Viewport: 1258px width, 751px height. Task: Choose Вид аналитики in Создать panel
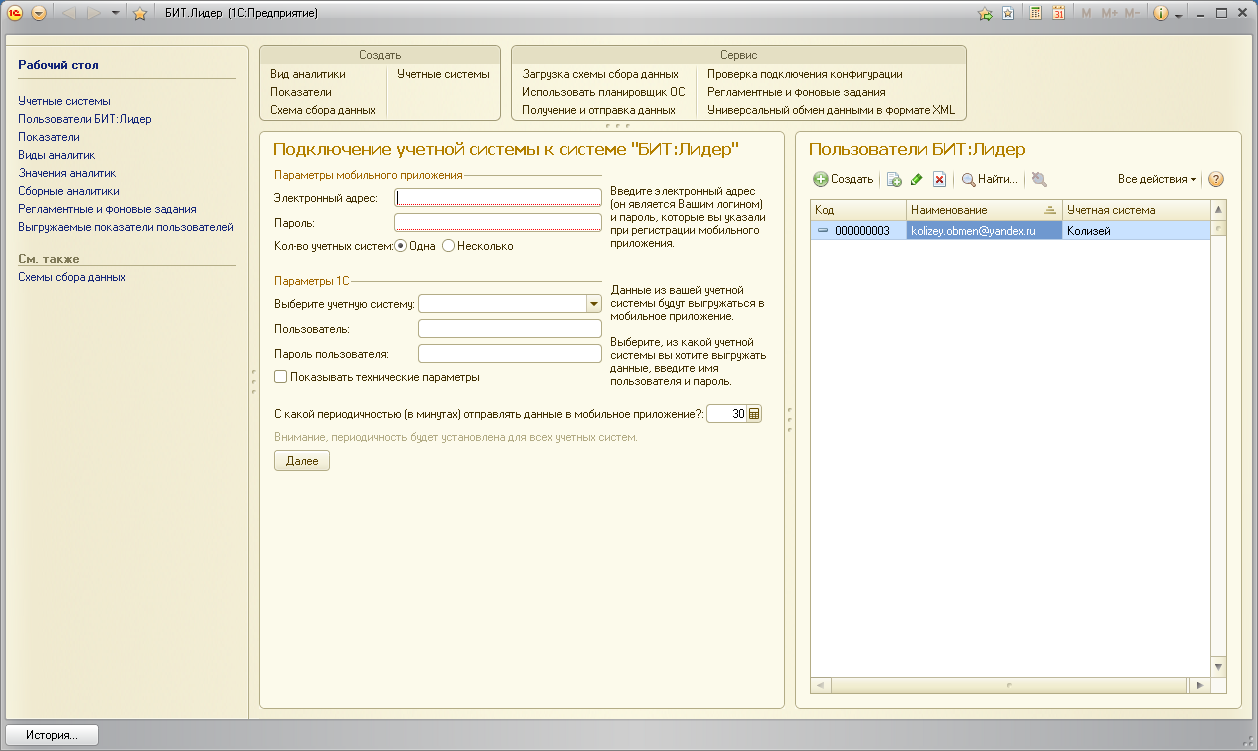point(308,74)
